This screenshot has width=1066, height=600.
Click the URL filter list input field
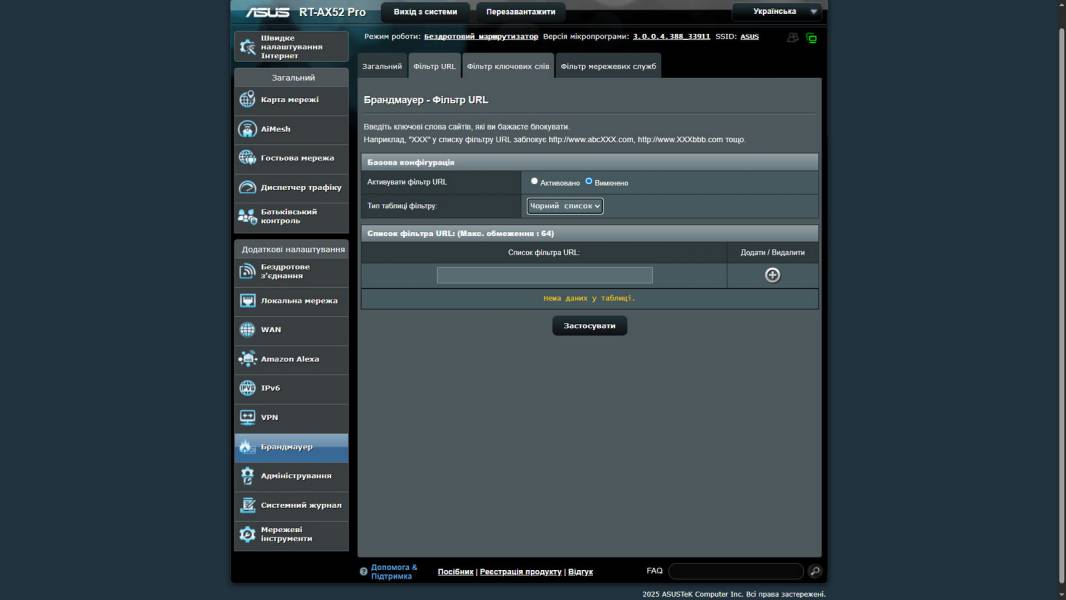coord(544,275)
